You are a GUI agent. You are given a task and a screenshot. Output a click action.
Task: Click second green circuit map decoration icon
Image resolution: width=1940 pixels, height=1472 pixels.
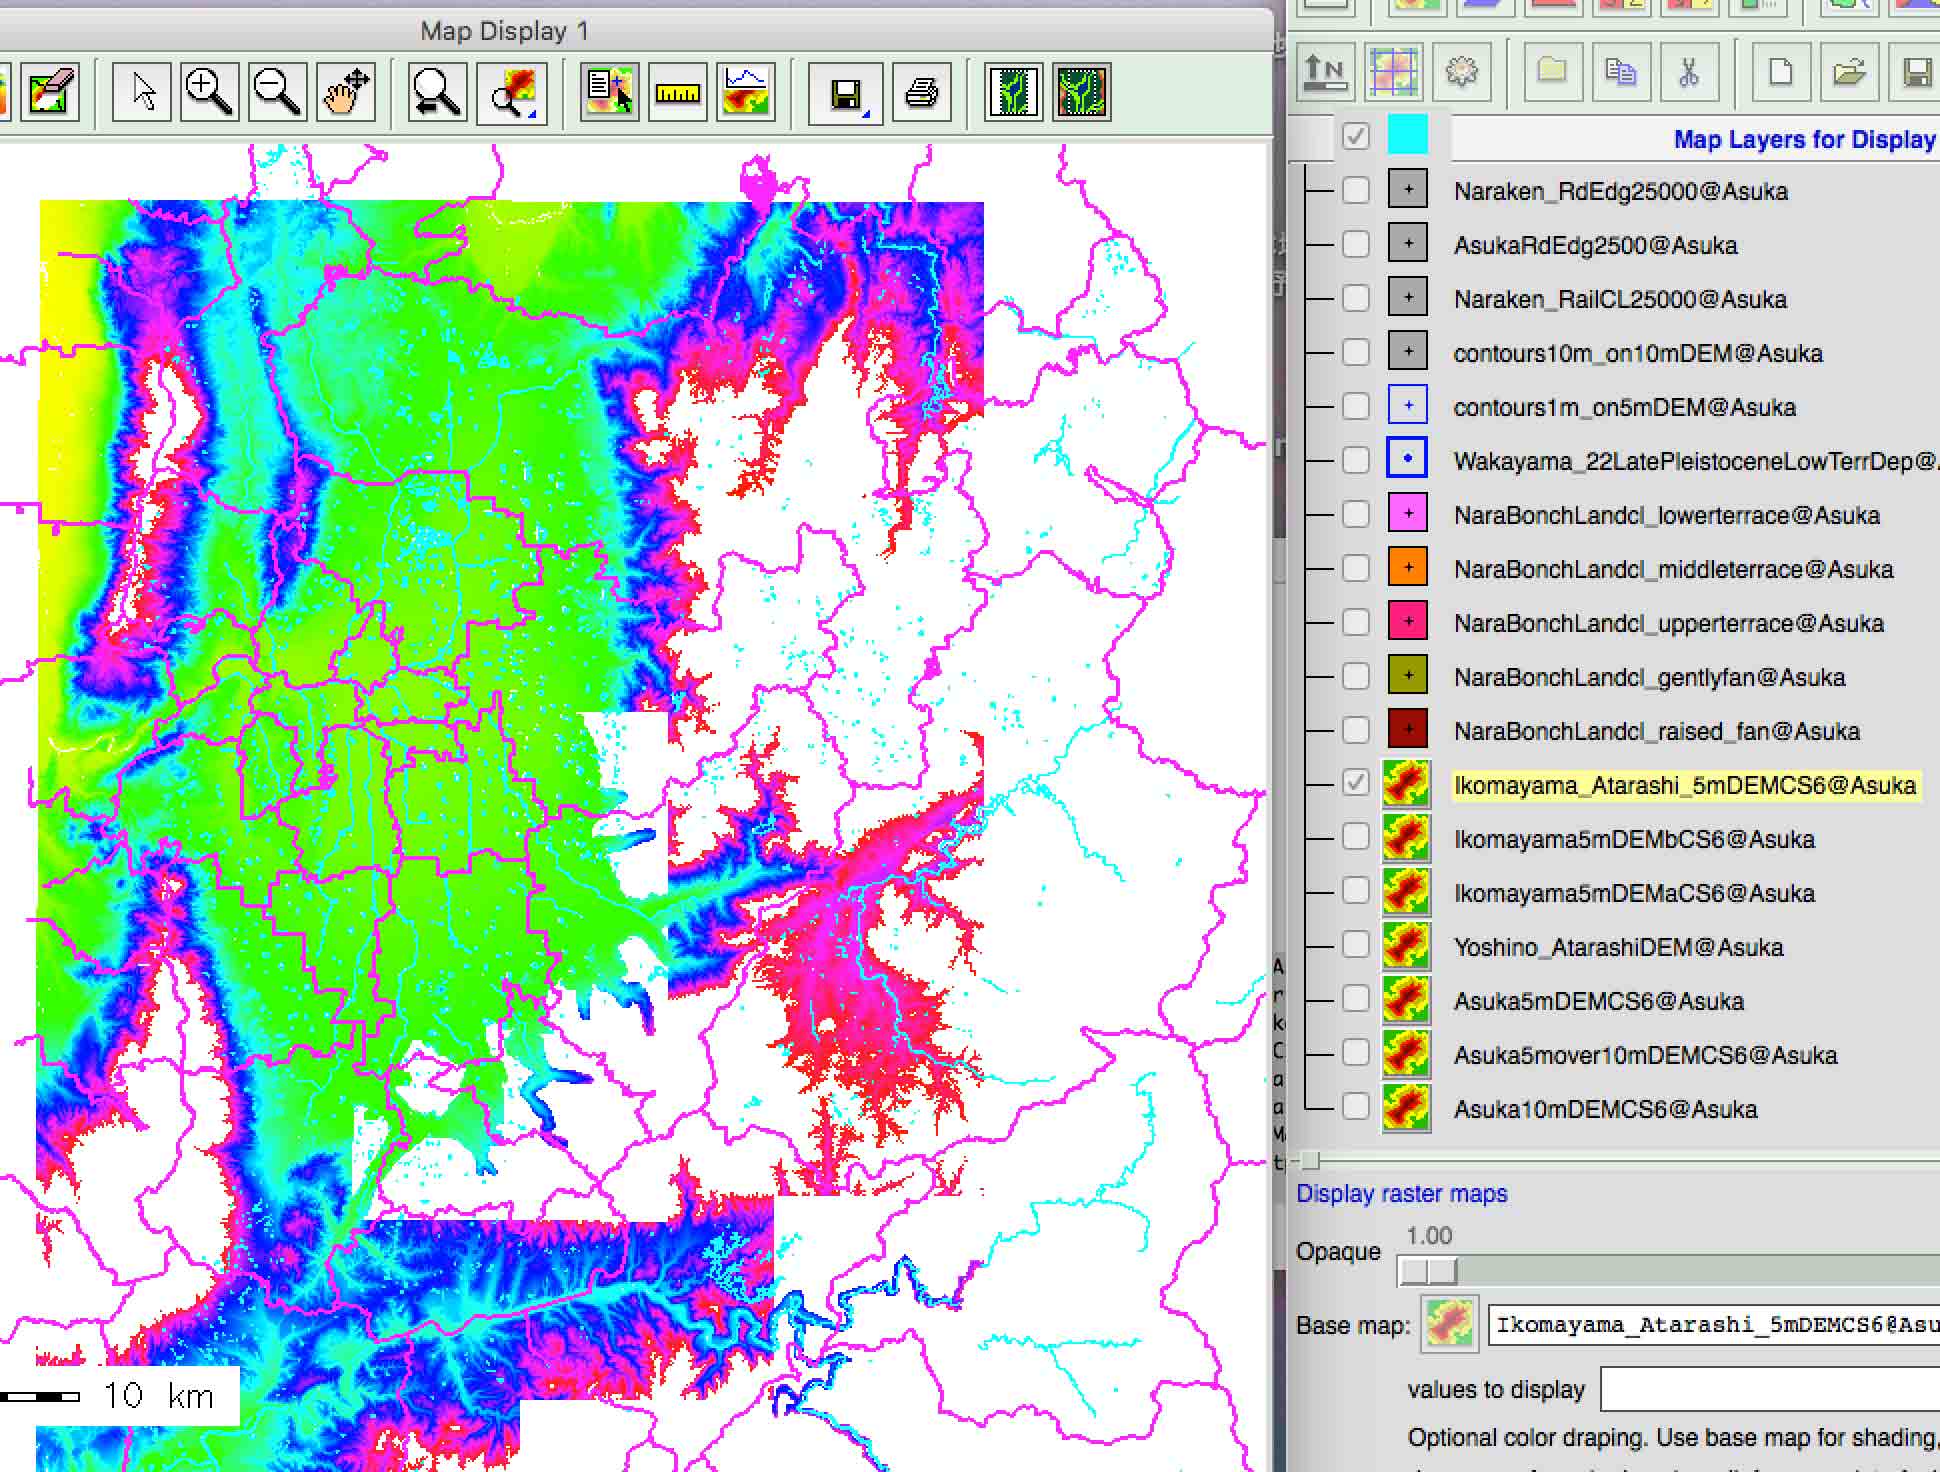click(1081, 92)
